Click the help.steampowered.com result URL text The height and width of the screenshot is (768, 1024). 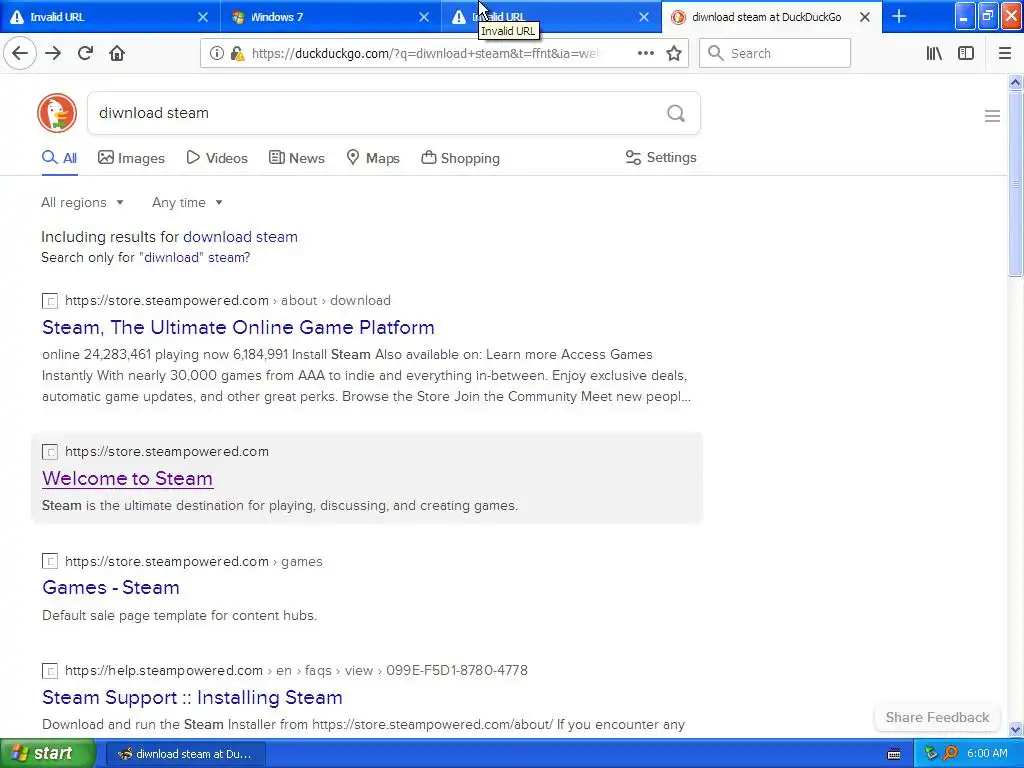coord(296,671)
